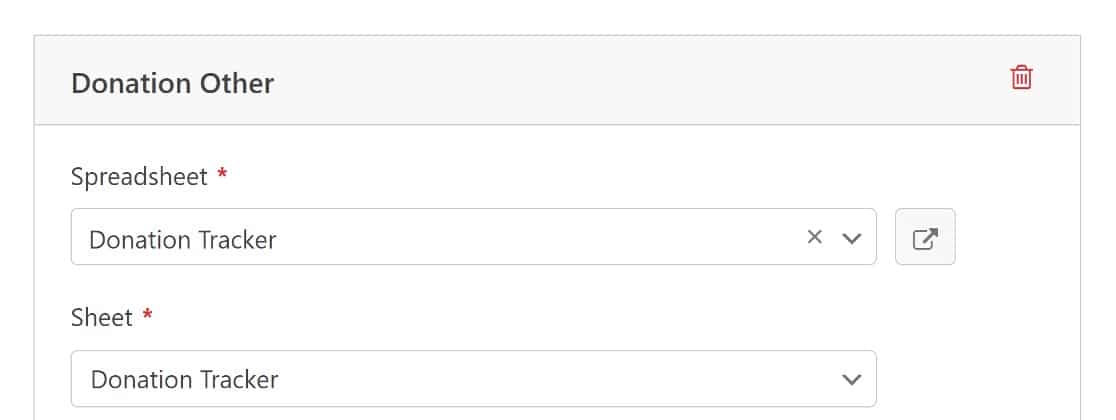
Task: Show the spreadsheet list using the down arrow
Action: coord(852,238)
